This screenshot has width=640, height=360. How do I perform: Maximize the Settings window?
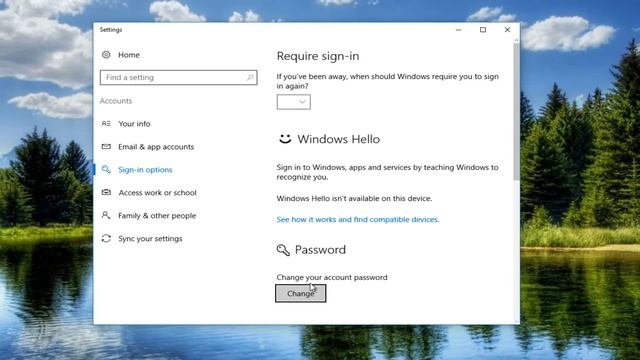(483, 30)
